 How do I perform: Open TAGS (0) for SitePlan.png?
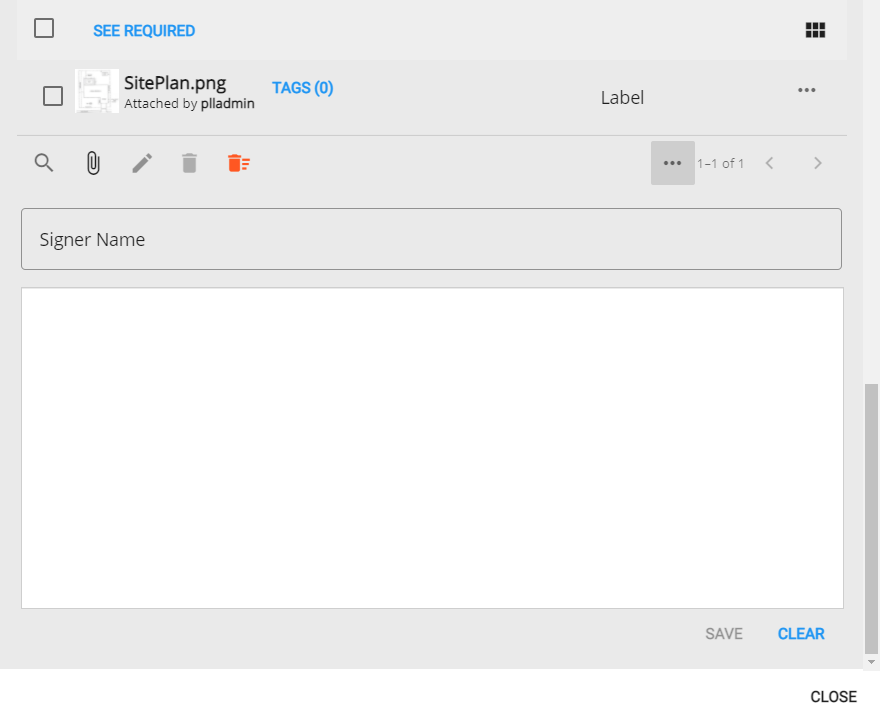click(302, 88)
